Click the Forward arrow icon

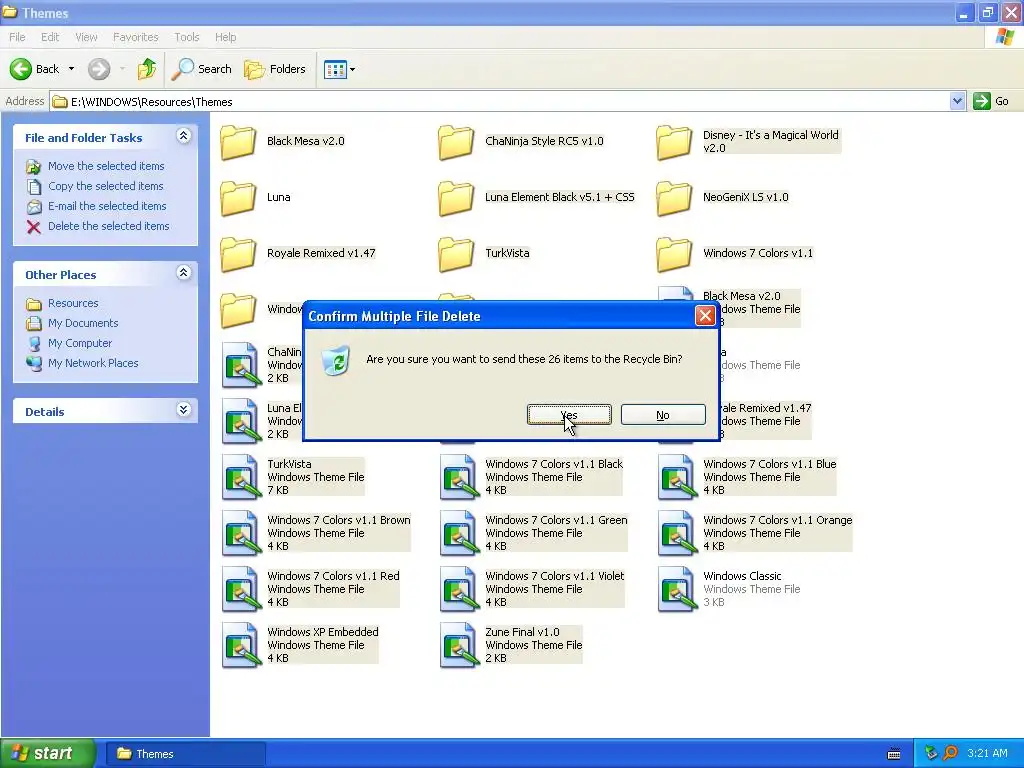tap(99, 69)
